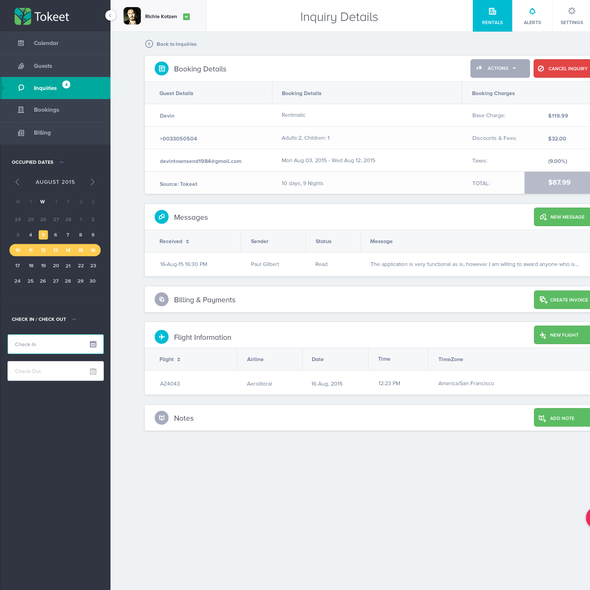Click the Calendar sidebar icon
590x590 pixels.
tap(21, 43)
